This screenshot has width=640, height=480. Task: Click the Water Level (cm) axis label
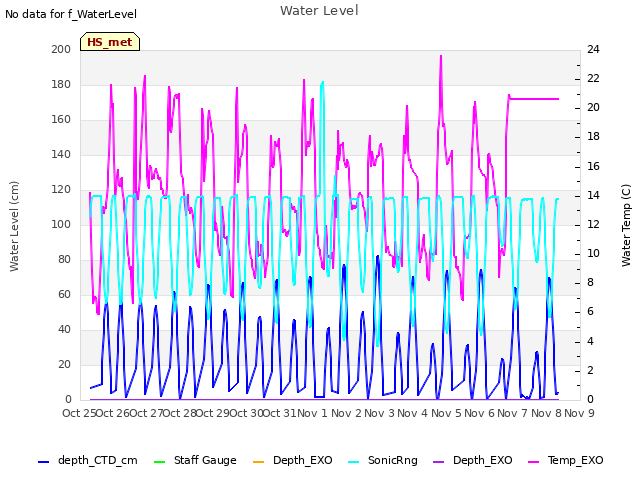[14, 226]
